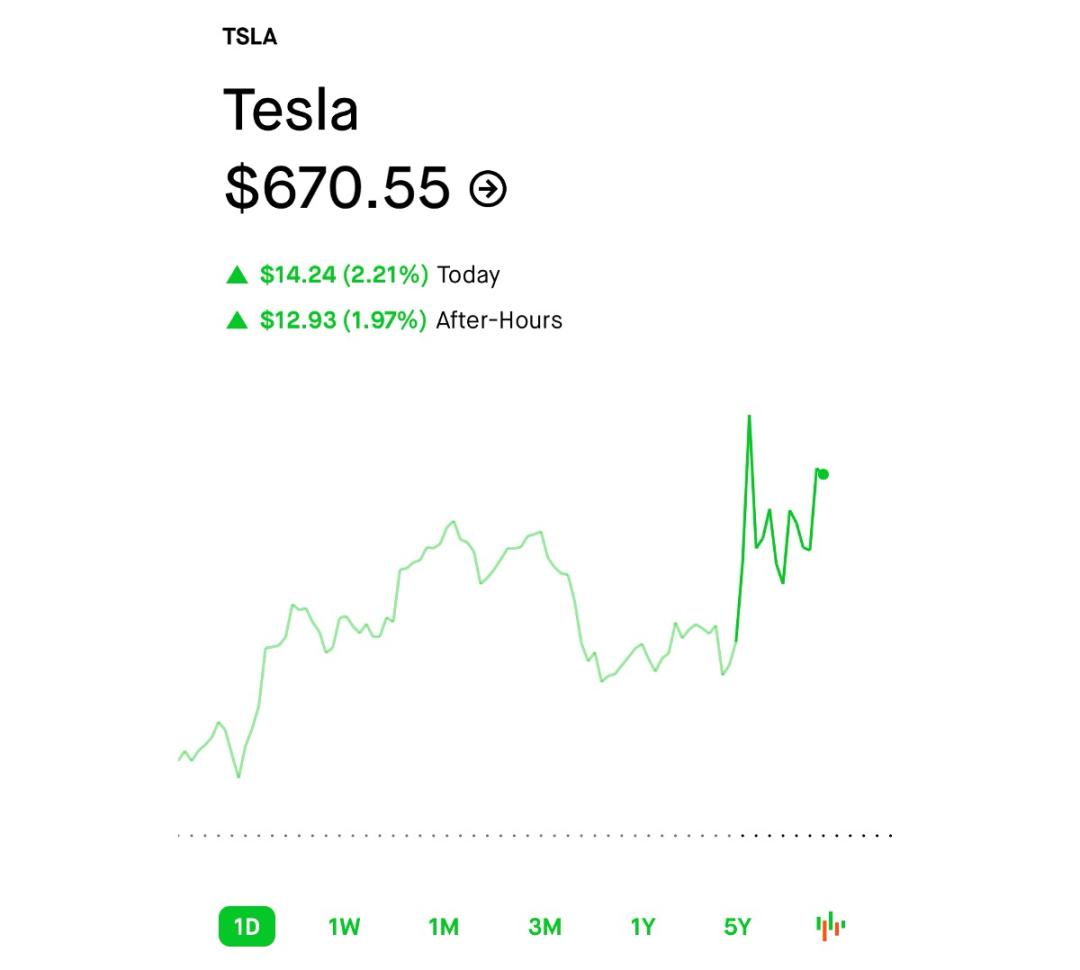Switch to candlestick chart view icon

click(830, 926)
